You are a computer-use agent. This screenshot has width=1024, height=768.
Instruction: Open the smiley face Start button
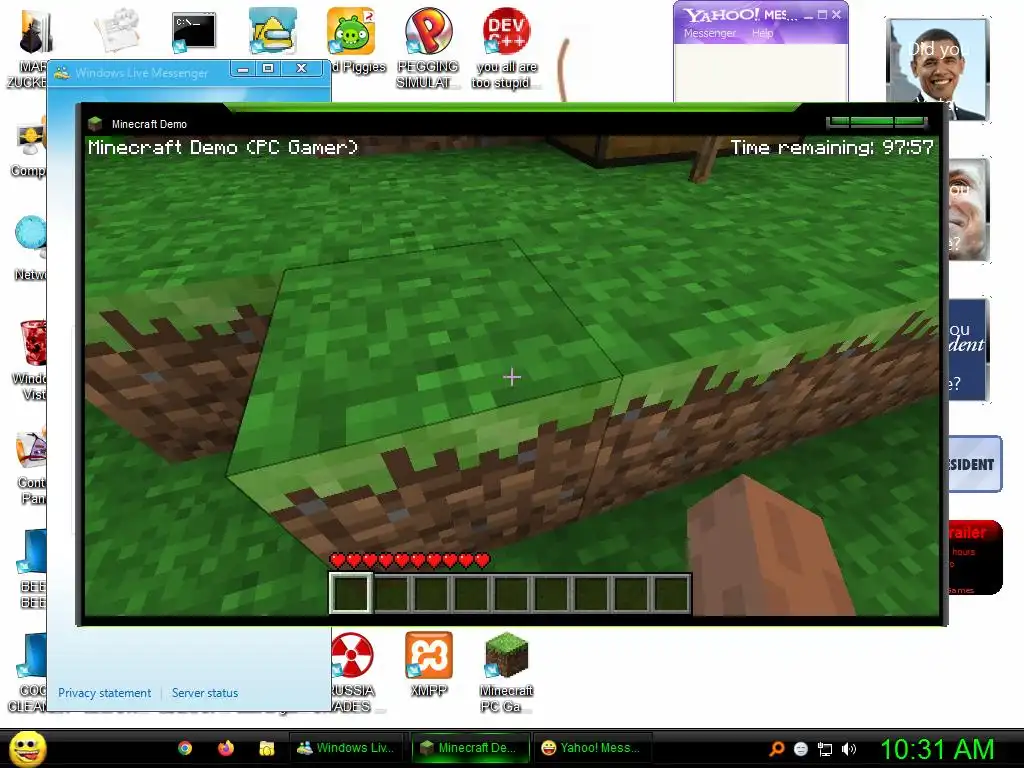tap(27, 748)
